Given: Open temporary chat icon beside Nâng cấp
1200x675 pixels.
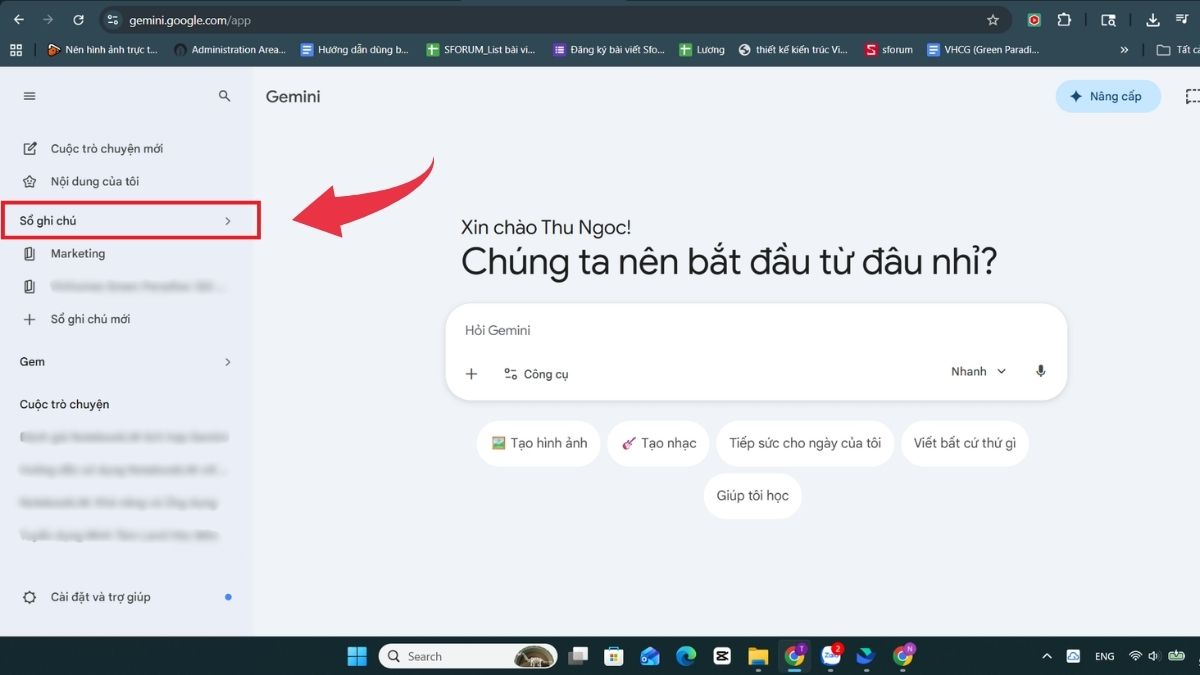Looking at the screenshot, I should (1192, 97).
